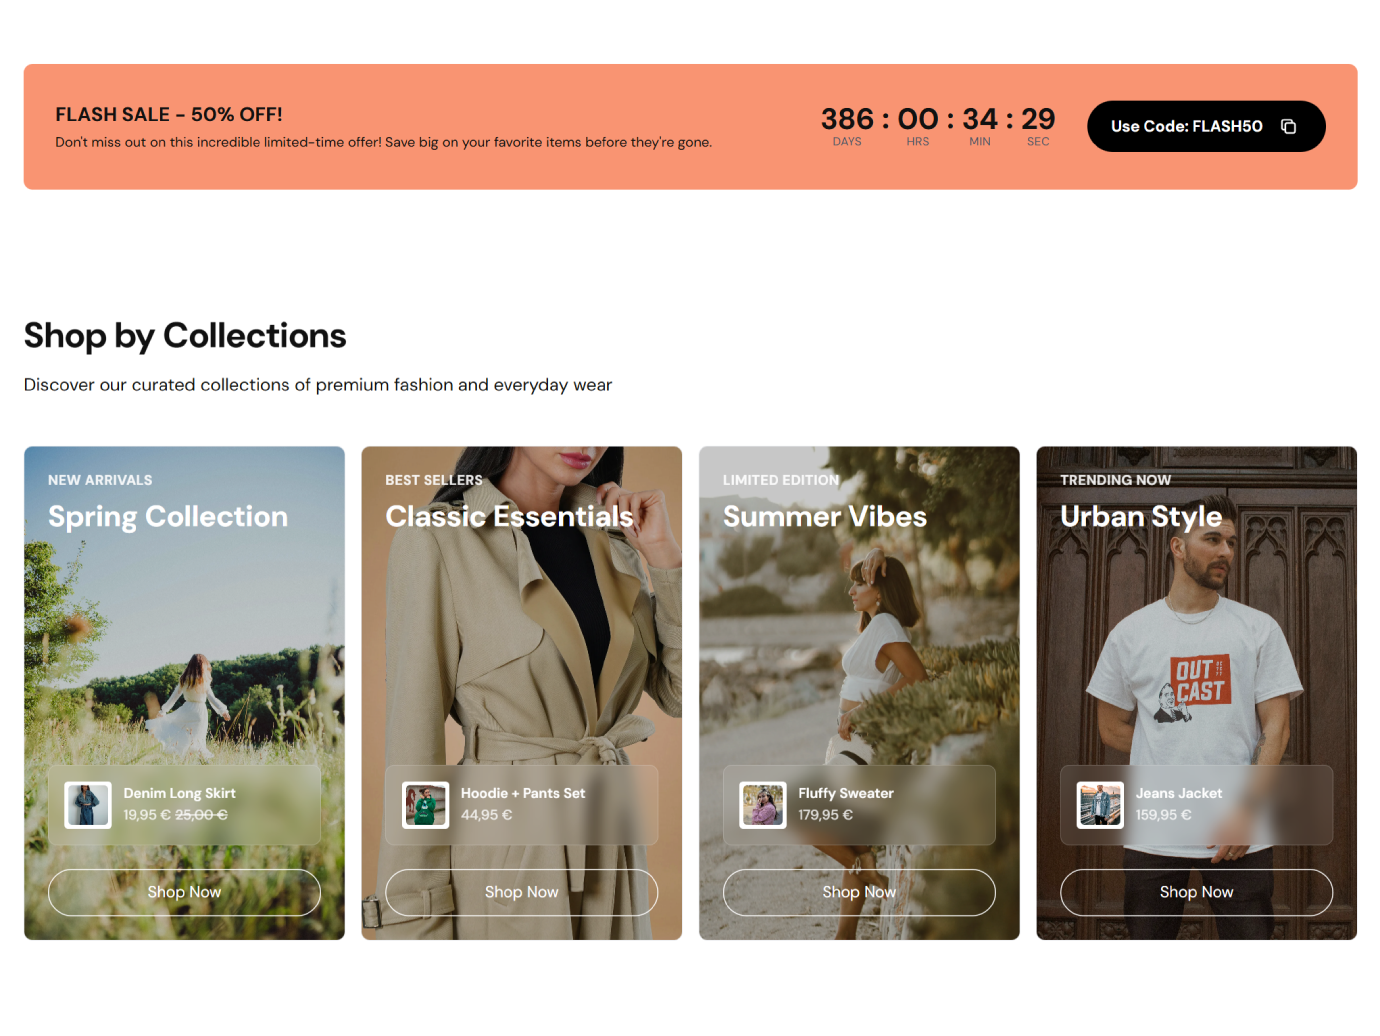This screenshot has height=1036, width=1380.
Task: Shop Now in Classic Essentials card
Action: [522, 892]
